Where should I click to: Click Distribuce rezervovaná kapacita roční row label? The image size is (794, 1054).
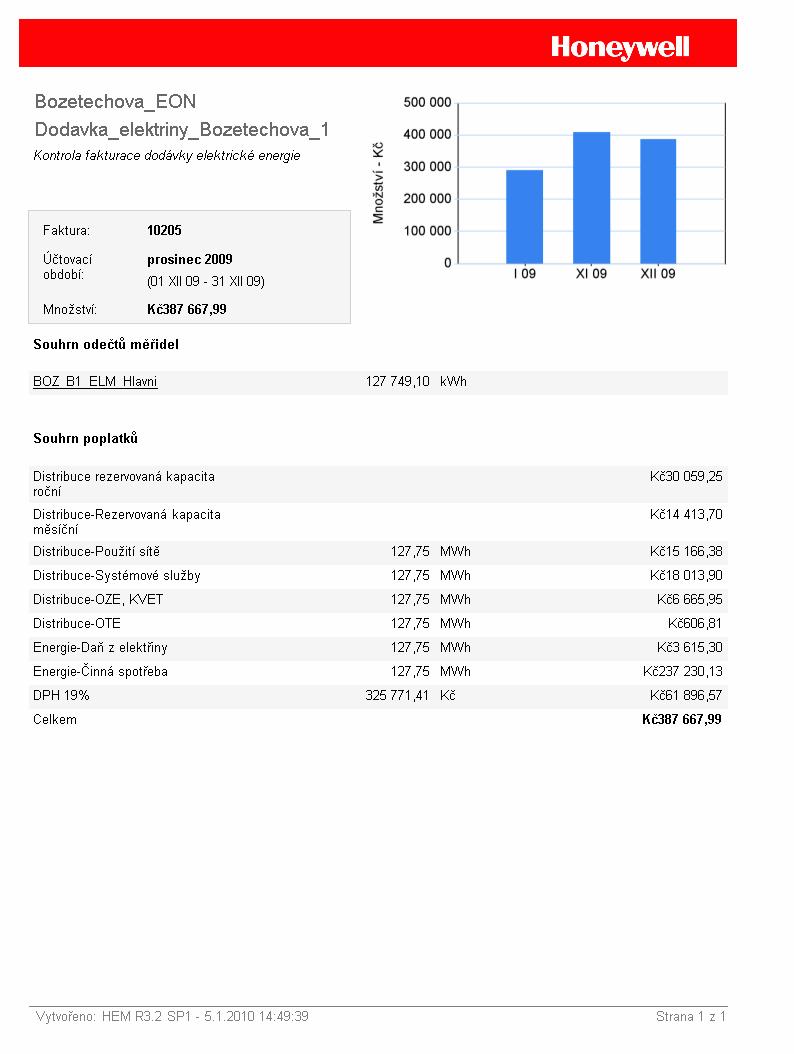coord(124,484)
